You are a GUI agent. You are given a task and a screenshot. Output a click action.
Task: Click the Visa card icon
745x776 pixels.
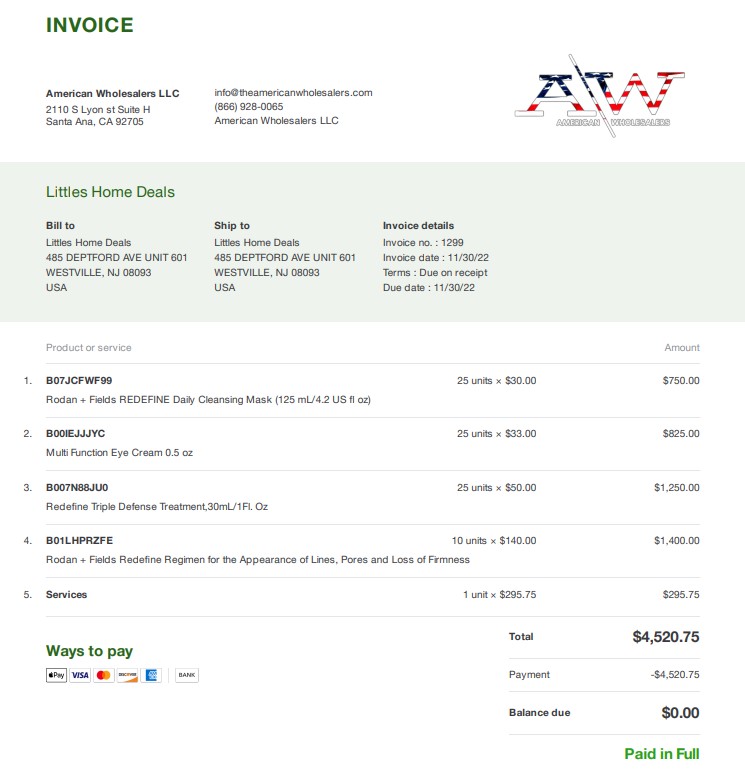coord(80,675)
